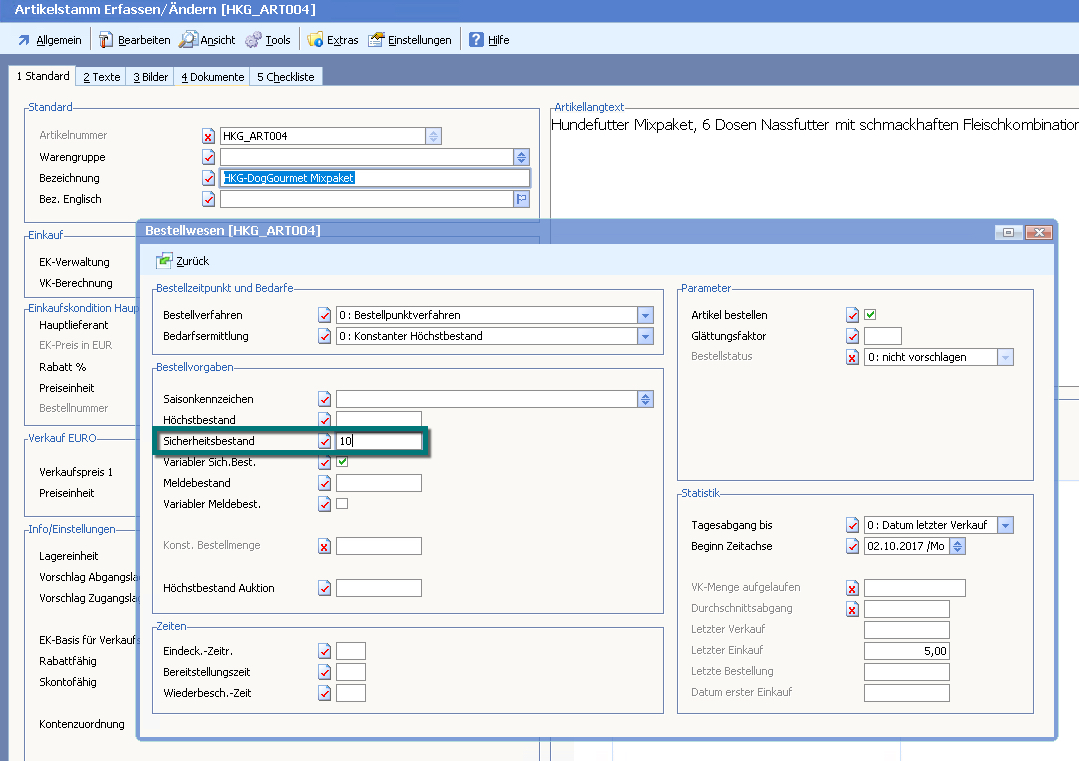The image size is (1079, 761).
Task: Click the Extras toolbar icon
Action: pos(315,40)
